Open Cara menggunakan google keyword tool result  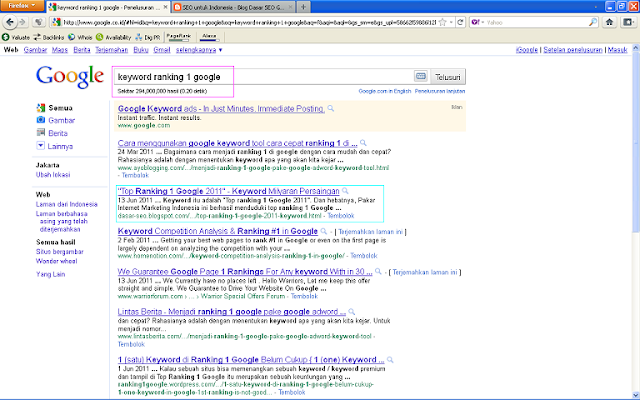(x=237, y=143)
